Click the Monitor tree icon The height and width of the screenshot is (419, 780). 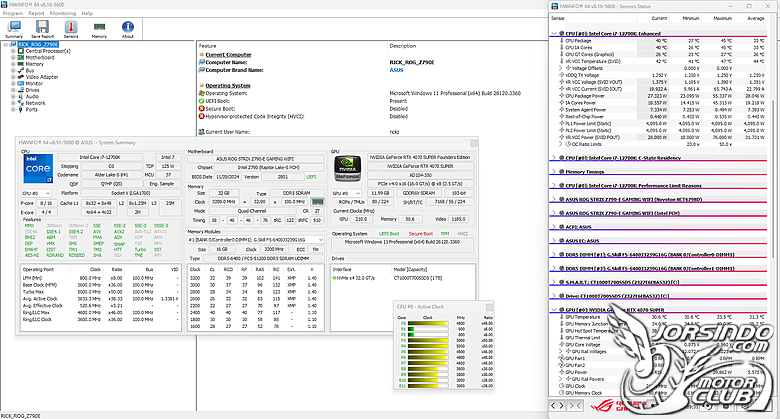pos(21,84)
